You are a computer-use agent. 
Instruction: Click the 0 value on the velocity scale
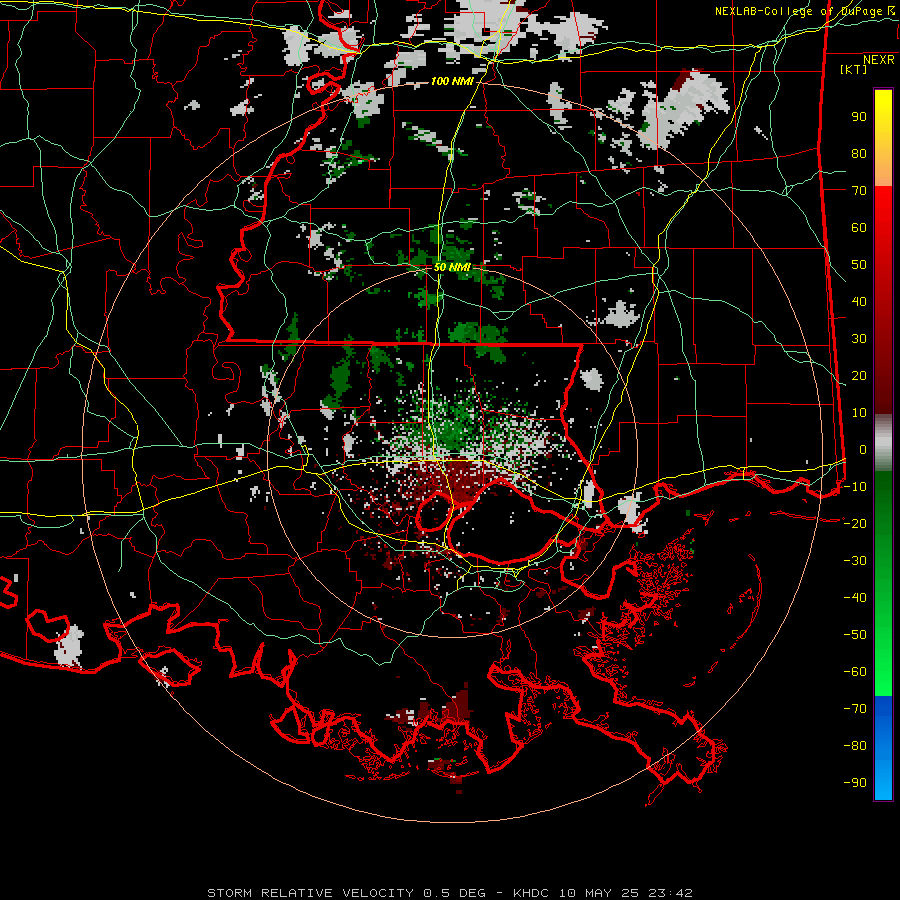[862, 450]
